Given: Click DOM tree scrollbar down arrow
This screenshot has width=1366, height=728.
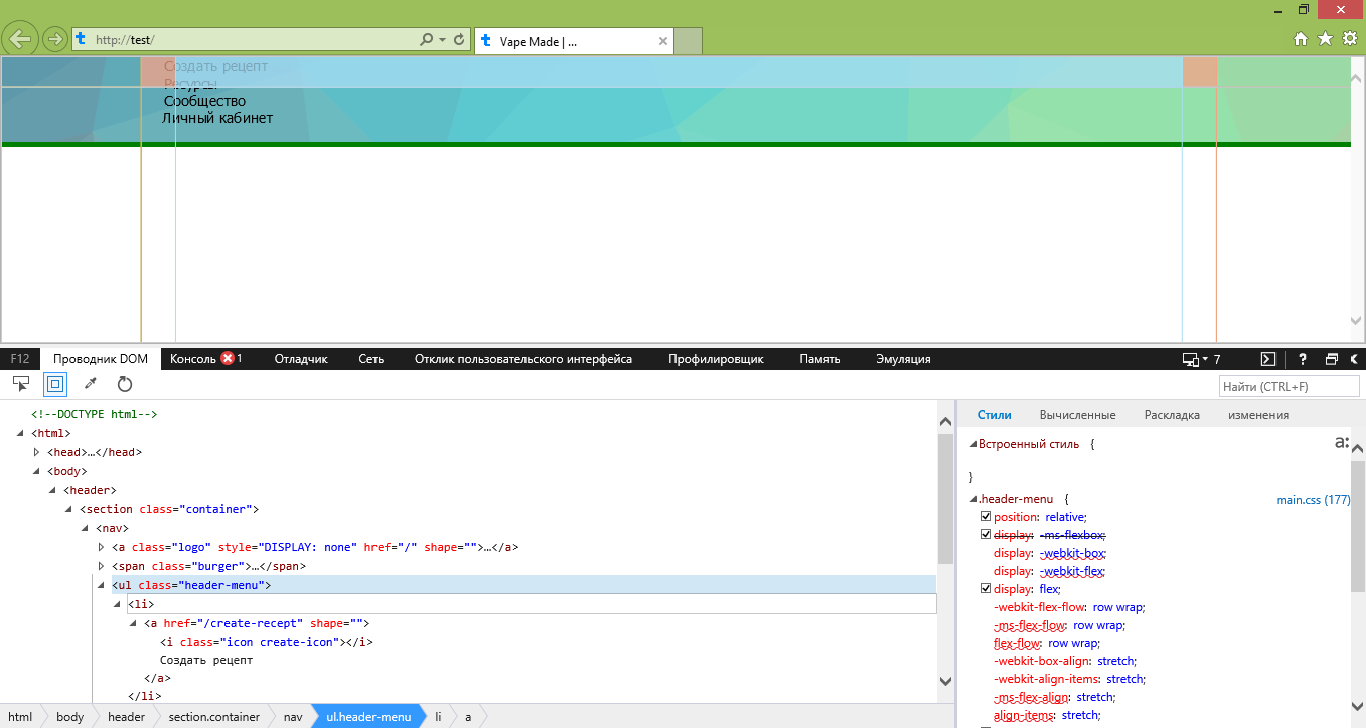Looking at the screenshot, I should pyautogui.click(x=945, y=681).
